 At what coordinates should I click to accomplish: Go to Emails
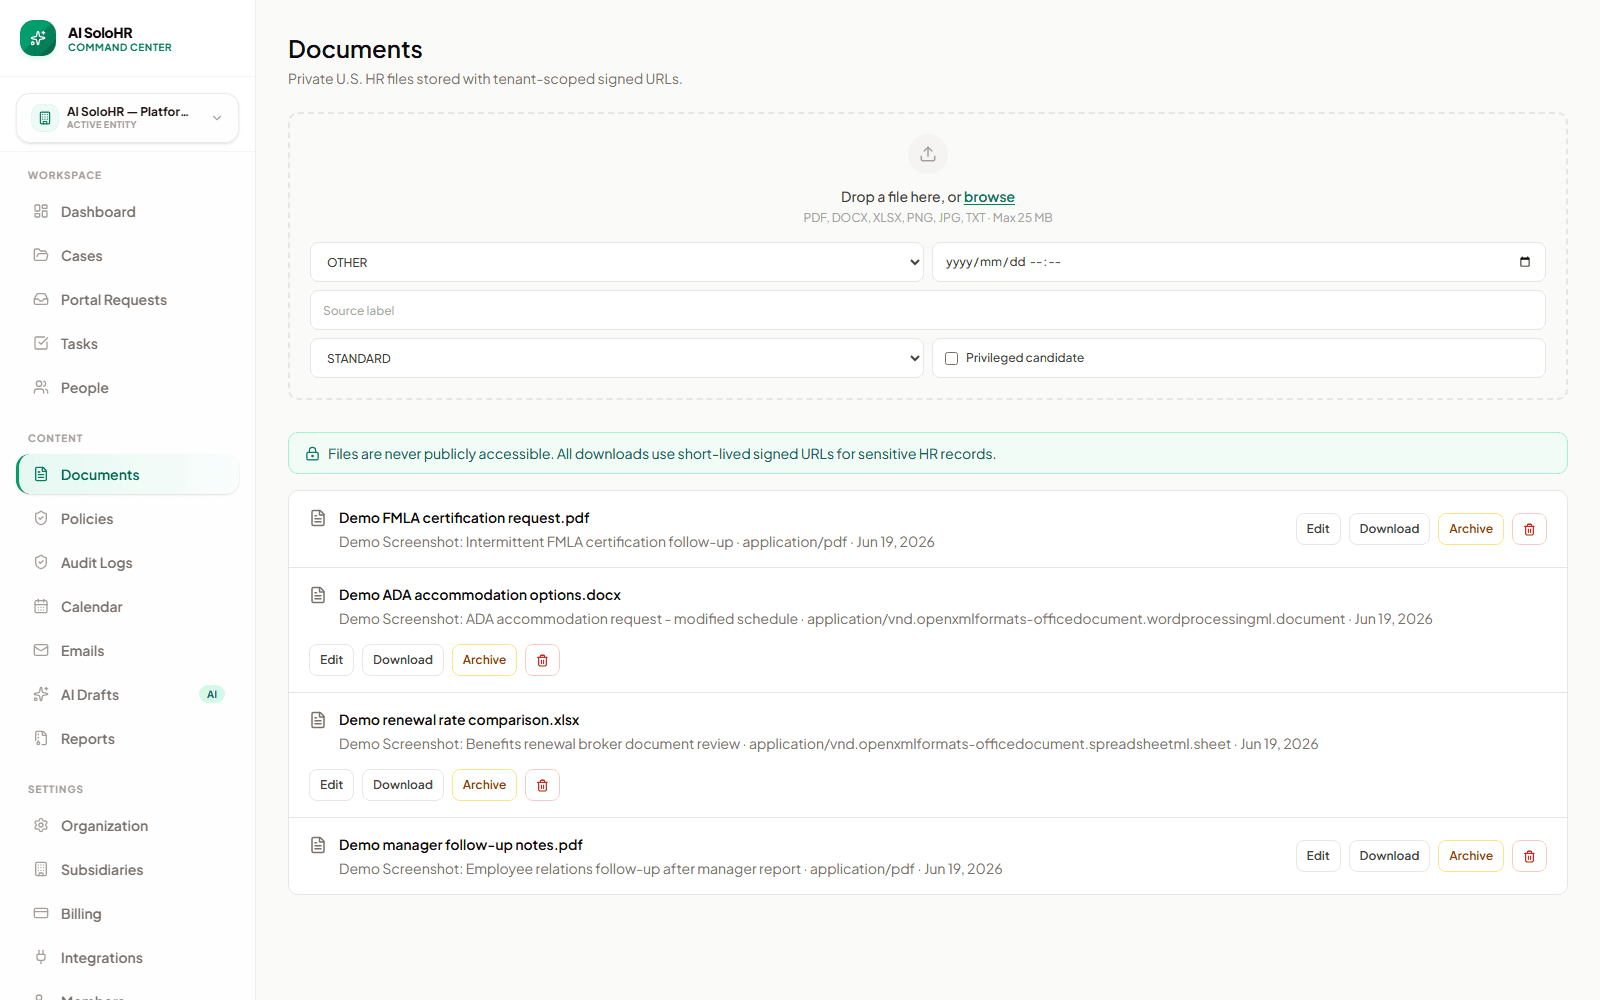click(127, 651)
